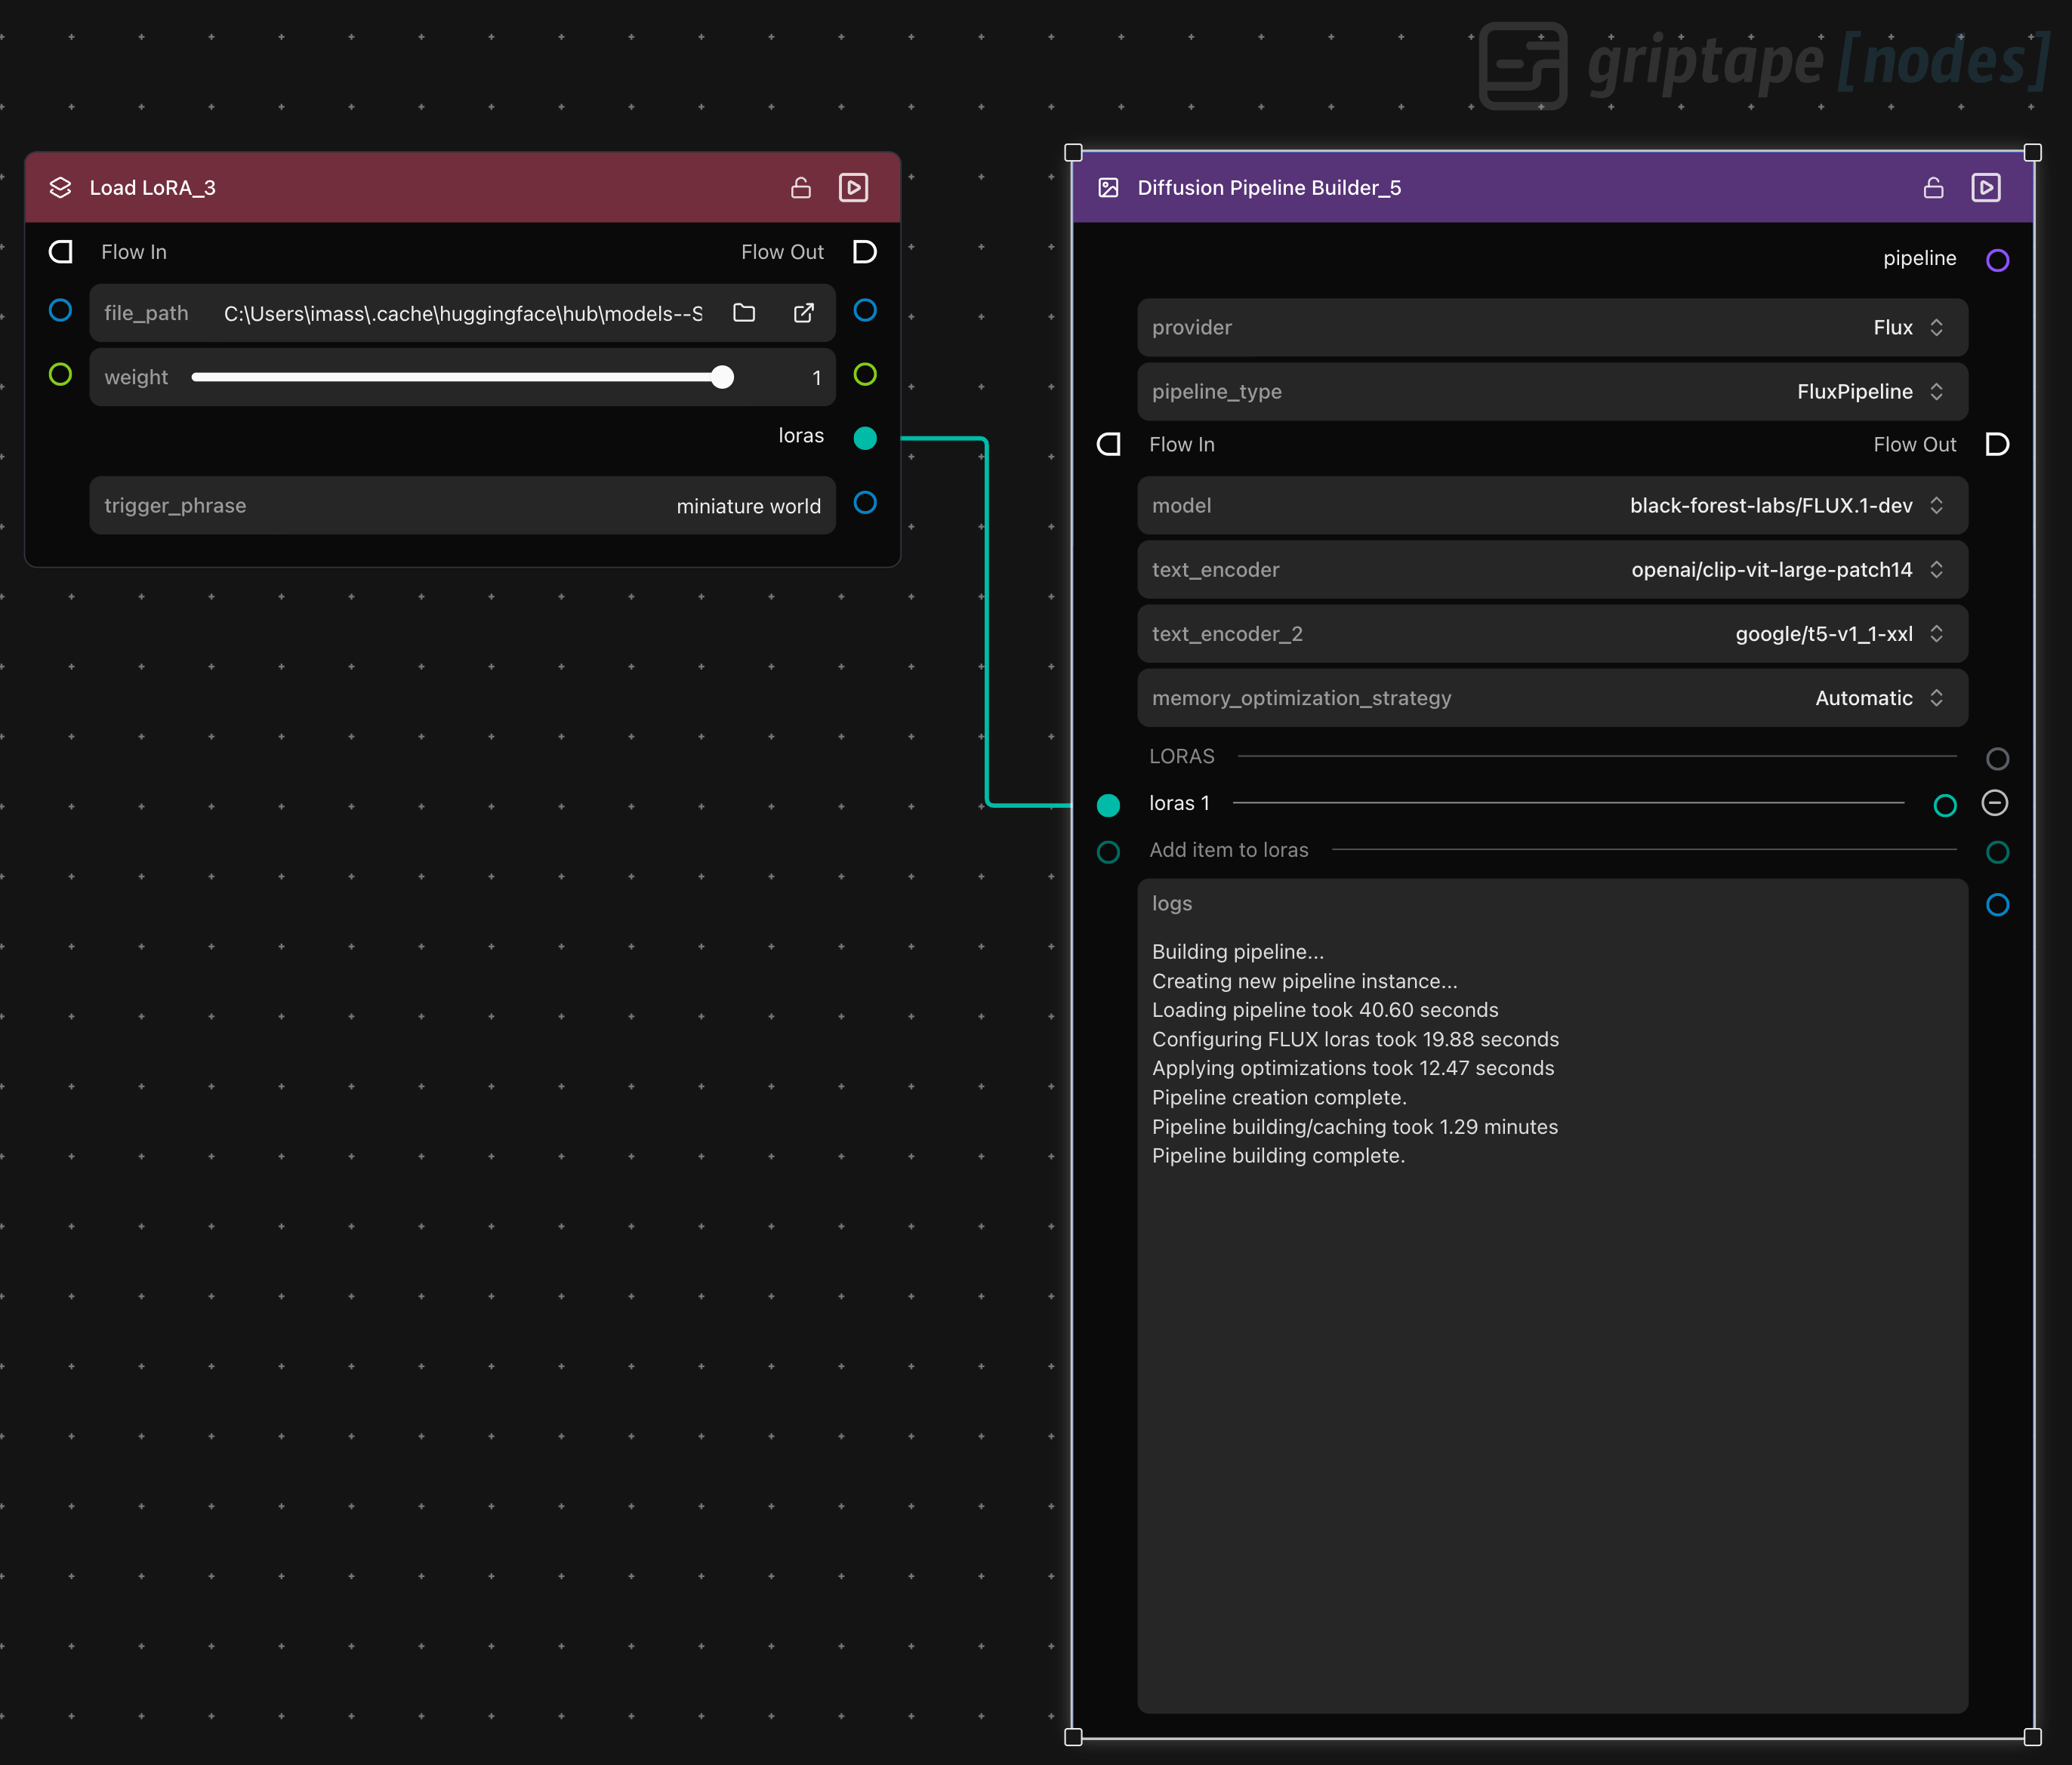Click the trigger_phrase input field

point(462,505)
